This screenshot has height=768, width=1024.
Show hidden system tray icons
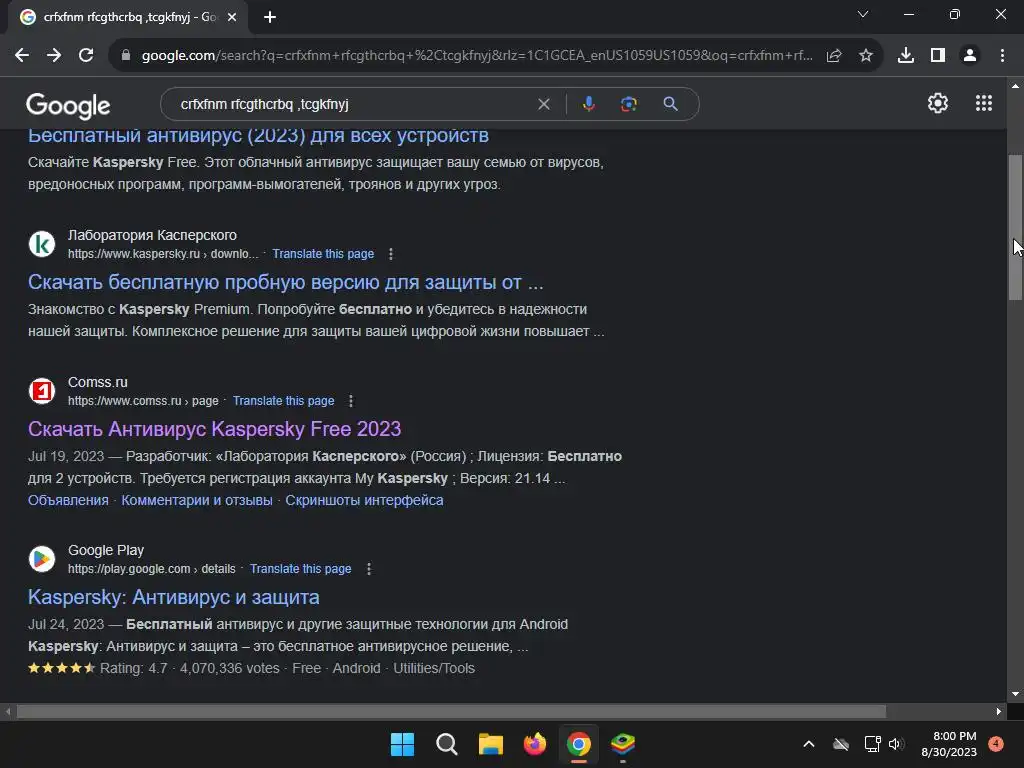808,744
